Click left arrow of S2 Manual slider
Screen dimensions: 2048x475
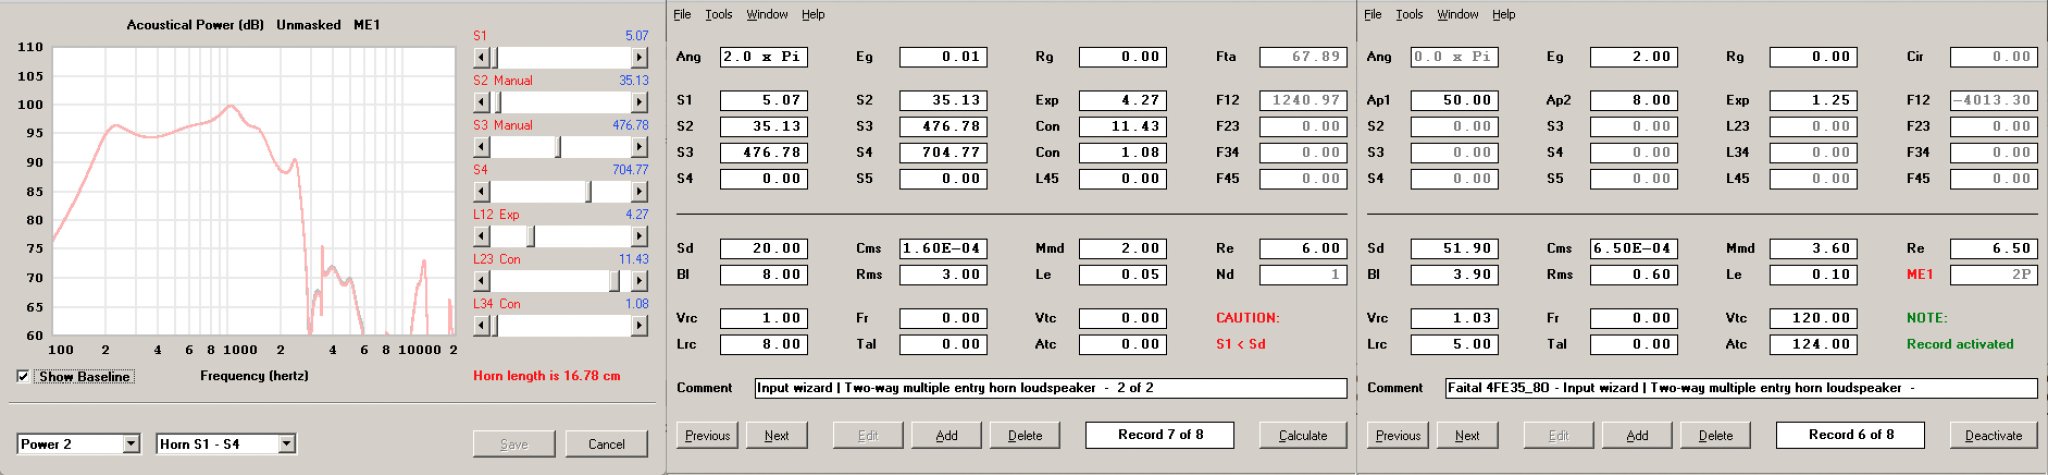click(x=481, y=102)
